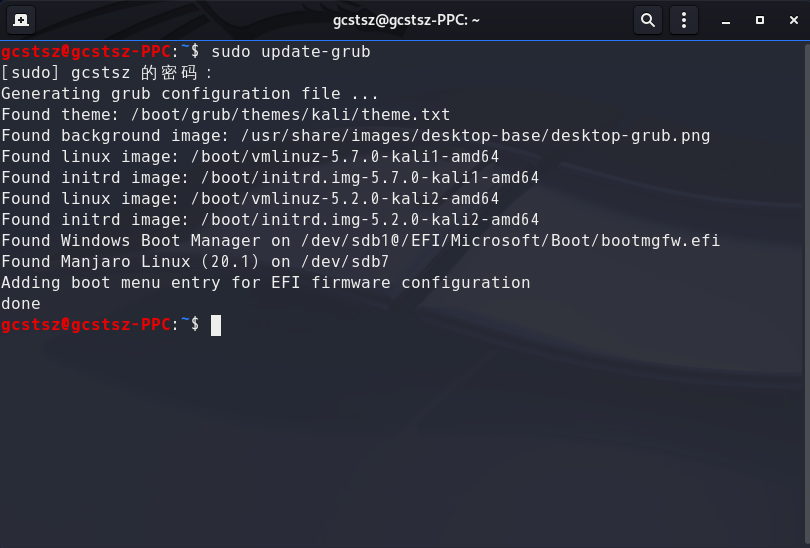The width and height of the screenshot is (810, 548).
Task: Click the 'Found background image' desktop-grub.png line
Action: 355,136
